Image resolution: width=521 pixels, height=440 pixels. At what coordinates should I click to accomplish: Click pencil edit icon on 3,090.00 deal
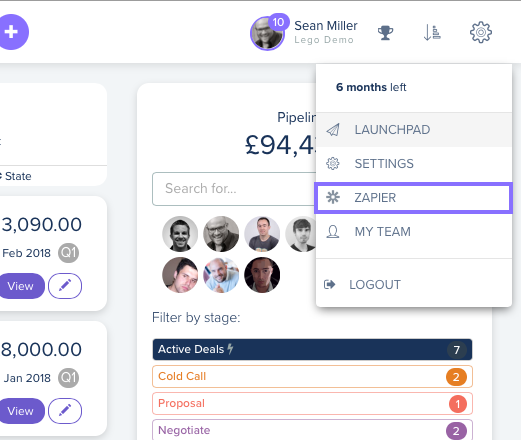[x=65, y=286]
